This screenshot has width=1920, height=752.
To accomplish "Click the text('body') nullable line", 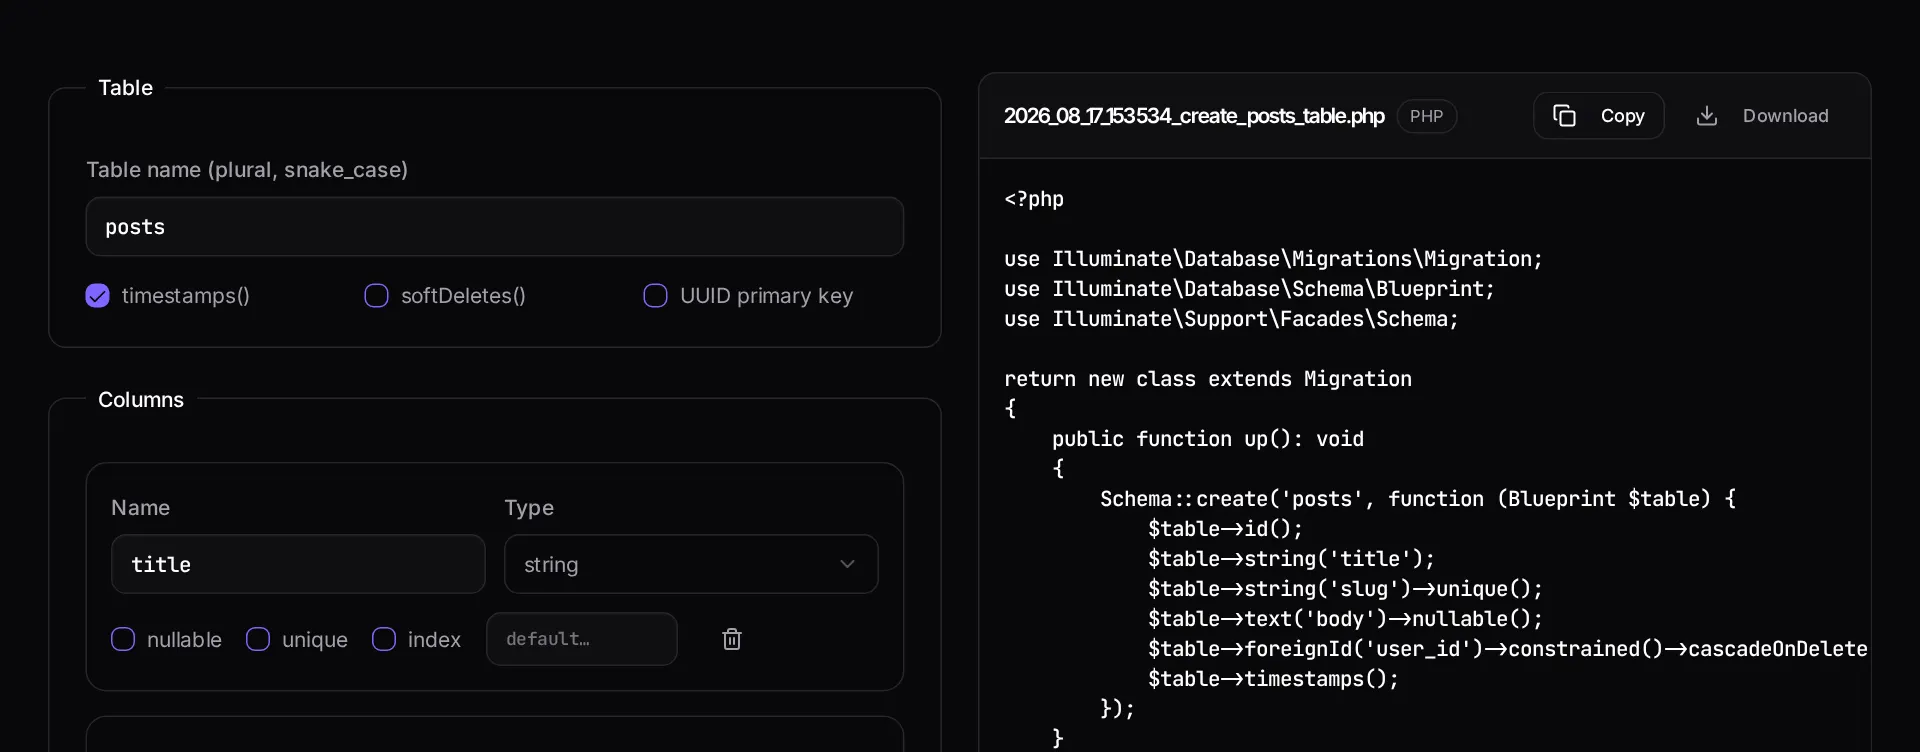I will coord(1345,619).
